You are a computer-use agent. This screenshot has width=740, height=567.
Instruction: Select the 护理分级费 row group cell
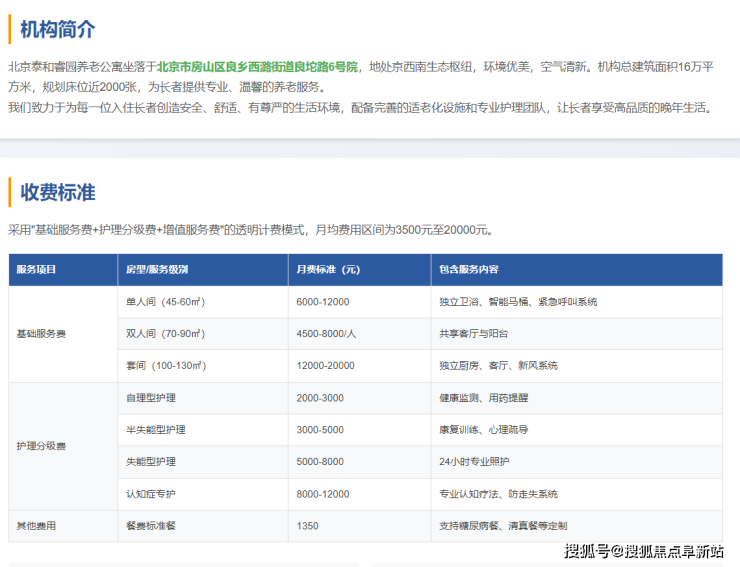pos(41,446)
